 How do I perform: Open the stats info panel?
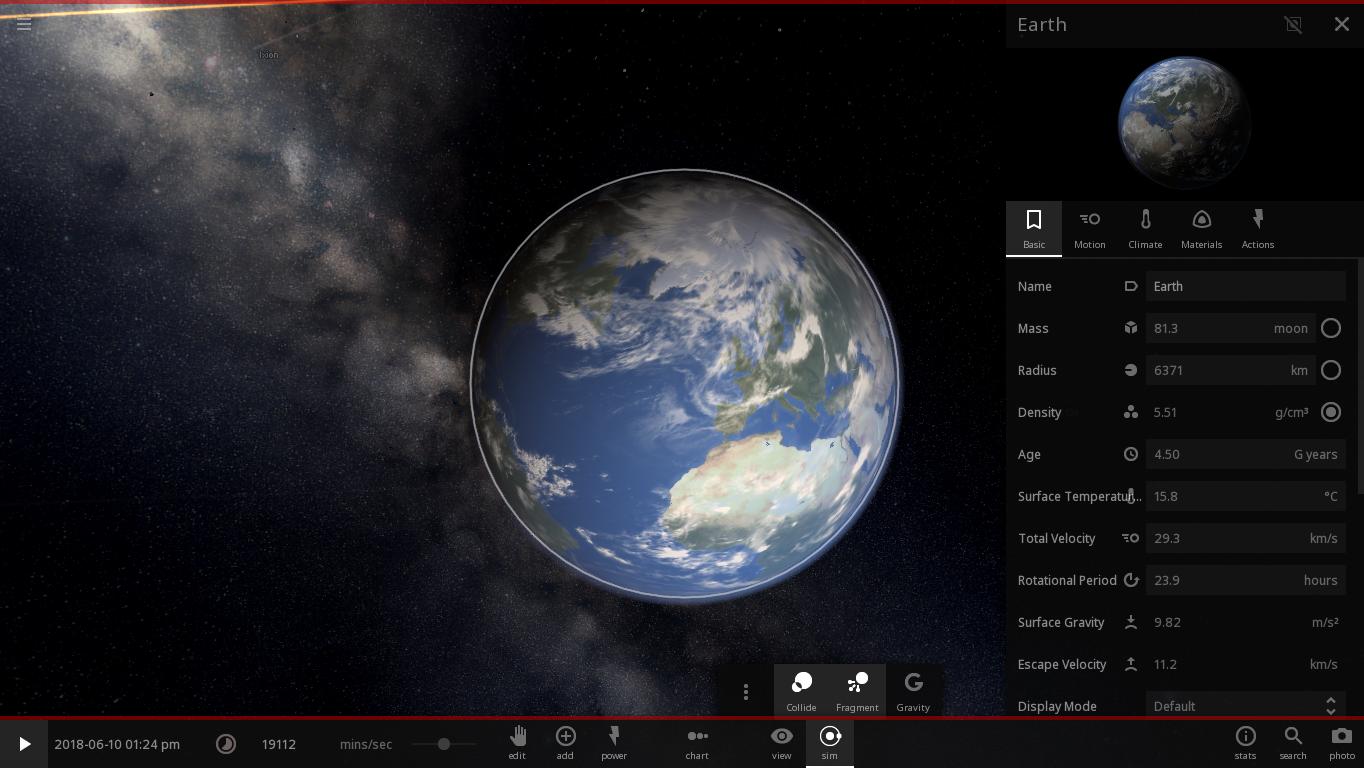(1245, 743)
